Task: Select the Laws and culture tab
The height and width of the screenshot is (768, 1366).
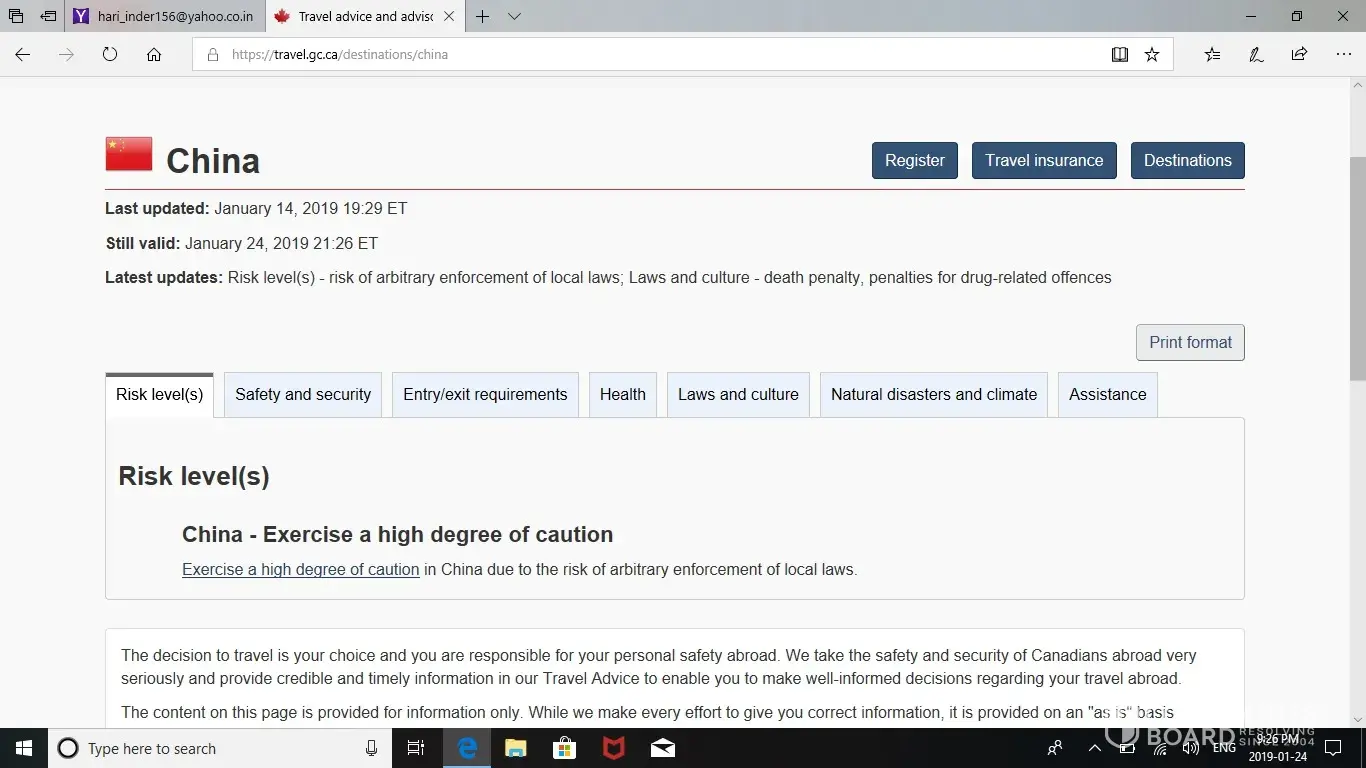Action: [x=738, y=395]
